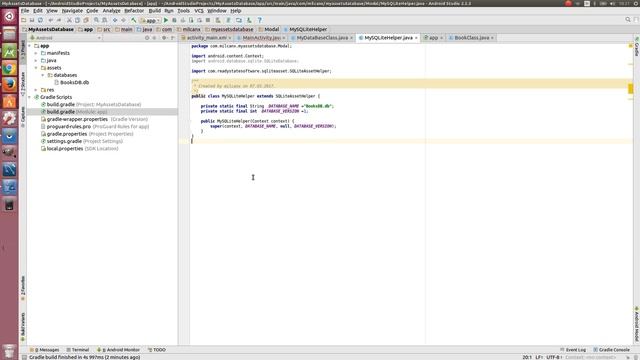
Task: Open Firefox from the Ubuntu dock
Action: [x=9, y=85]
